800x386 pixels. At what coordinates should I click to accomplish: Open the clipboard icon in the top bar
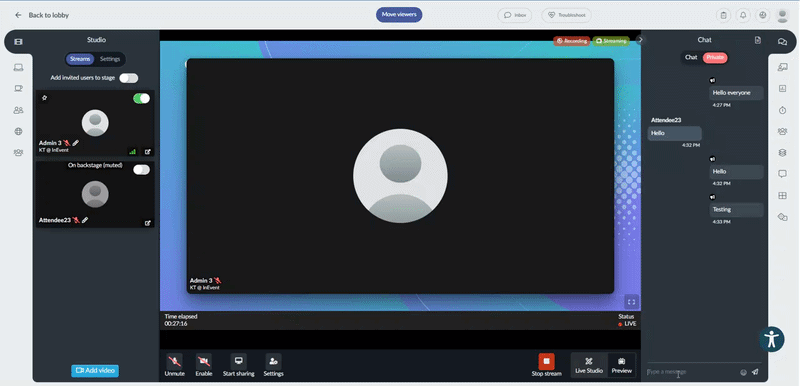(x=723, y=15)
